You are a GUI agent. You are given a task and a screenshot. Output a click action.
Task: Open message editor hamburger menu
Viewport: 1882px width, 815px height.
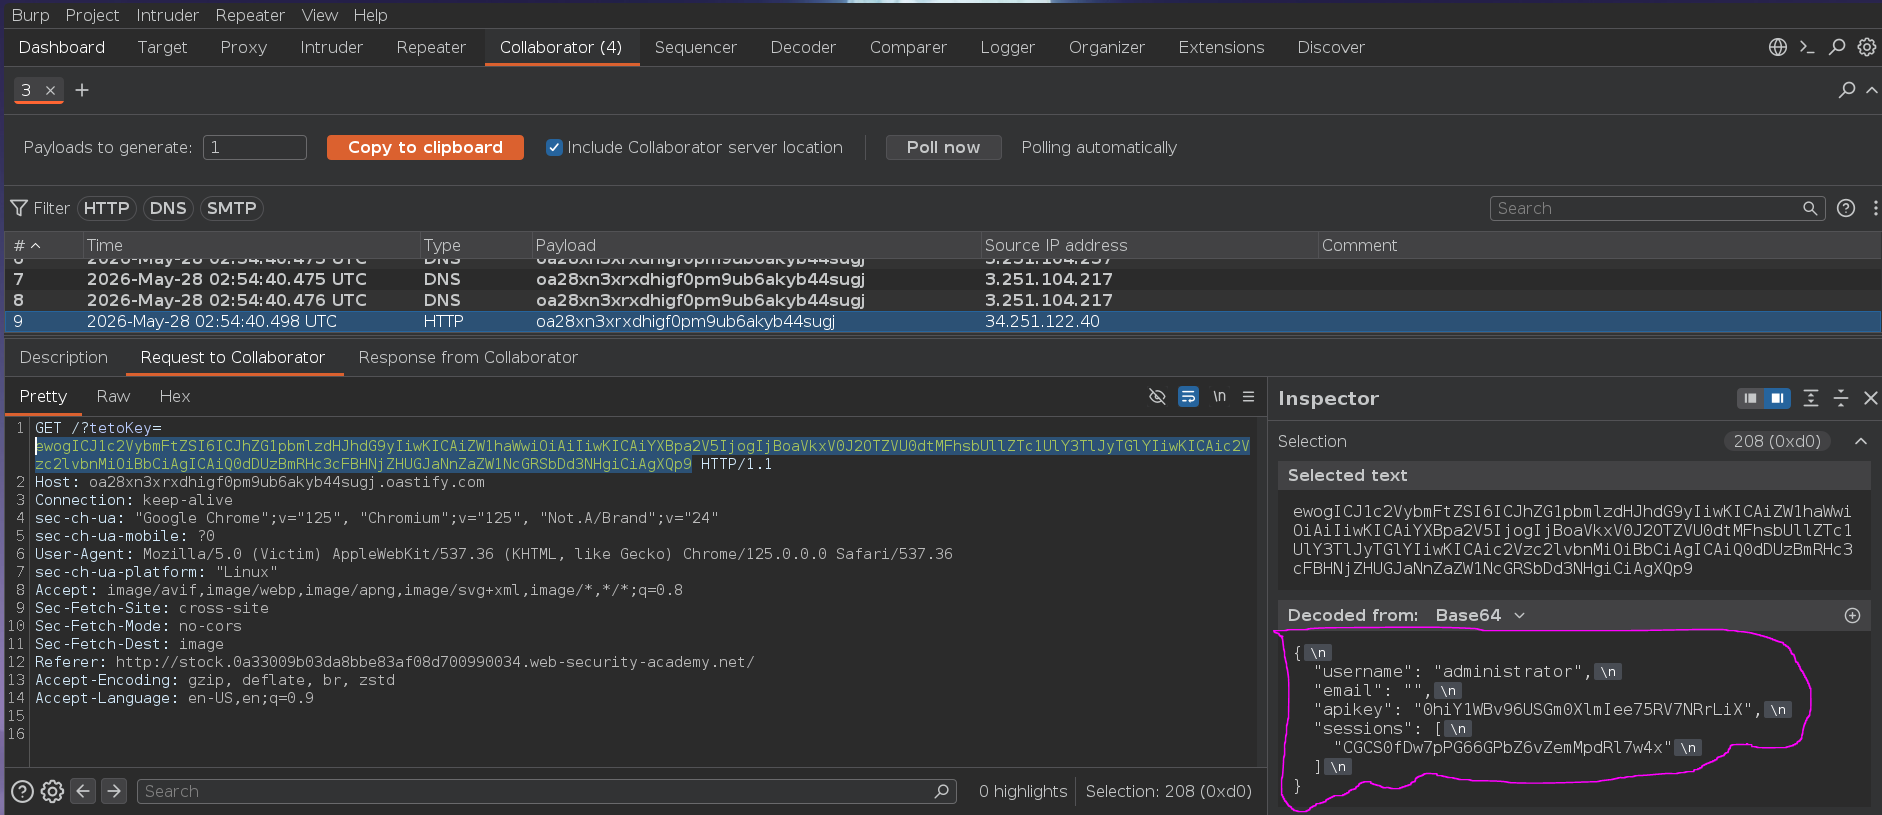(x=1248, y=397)
